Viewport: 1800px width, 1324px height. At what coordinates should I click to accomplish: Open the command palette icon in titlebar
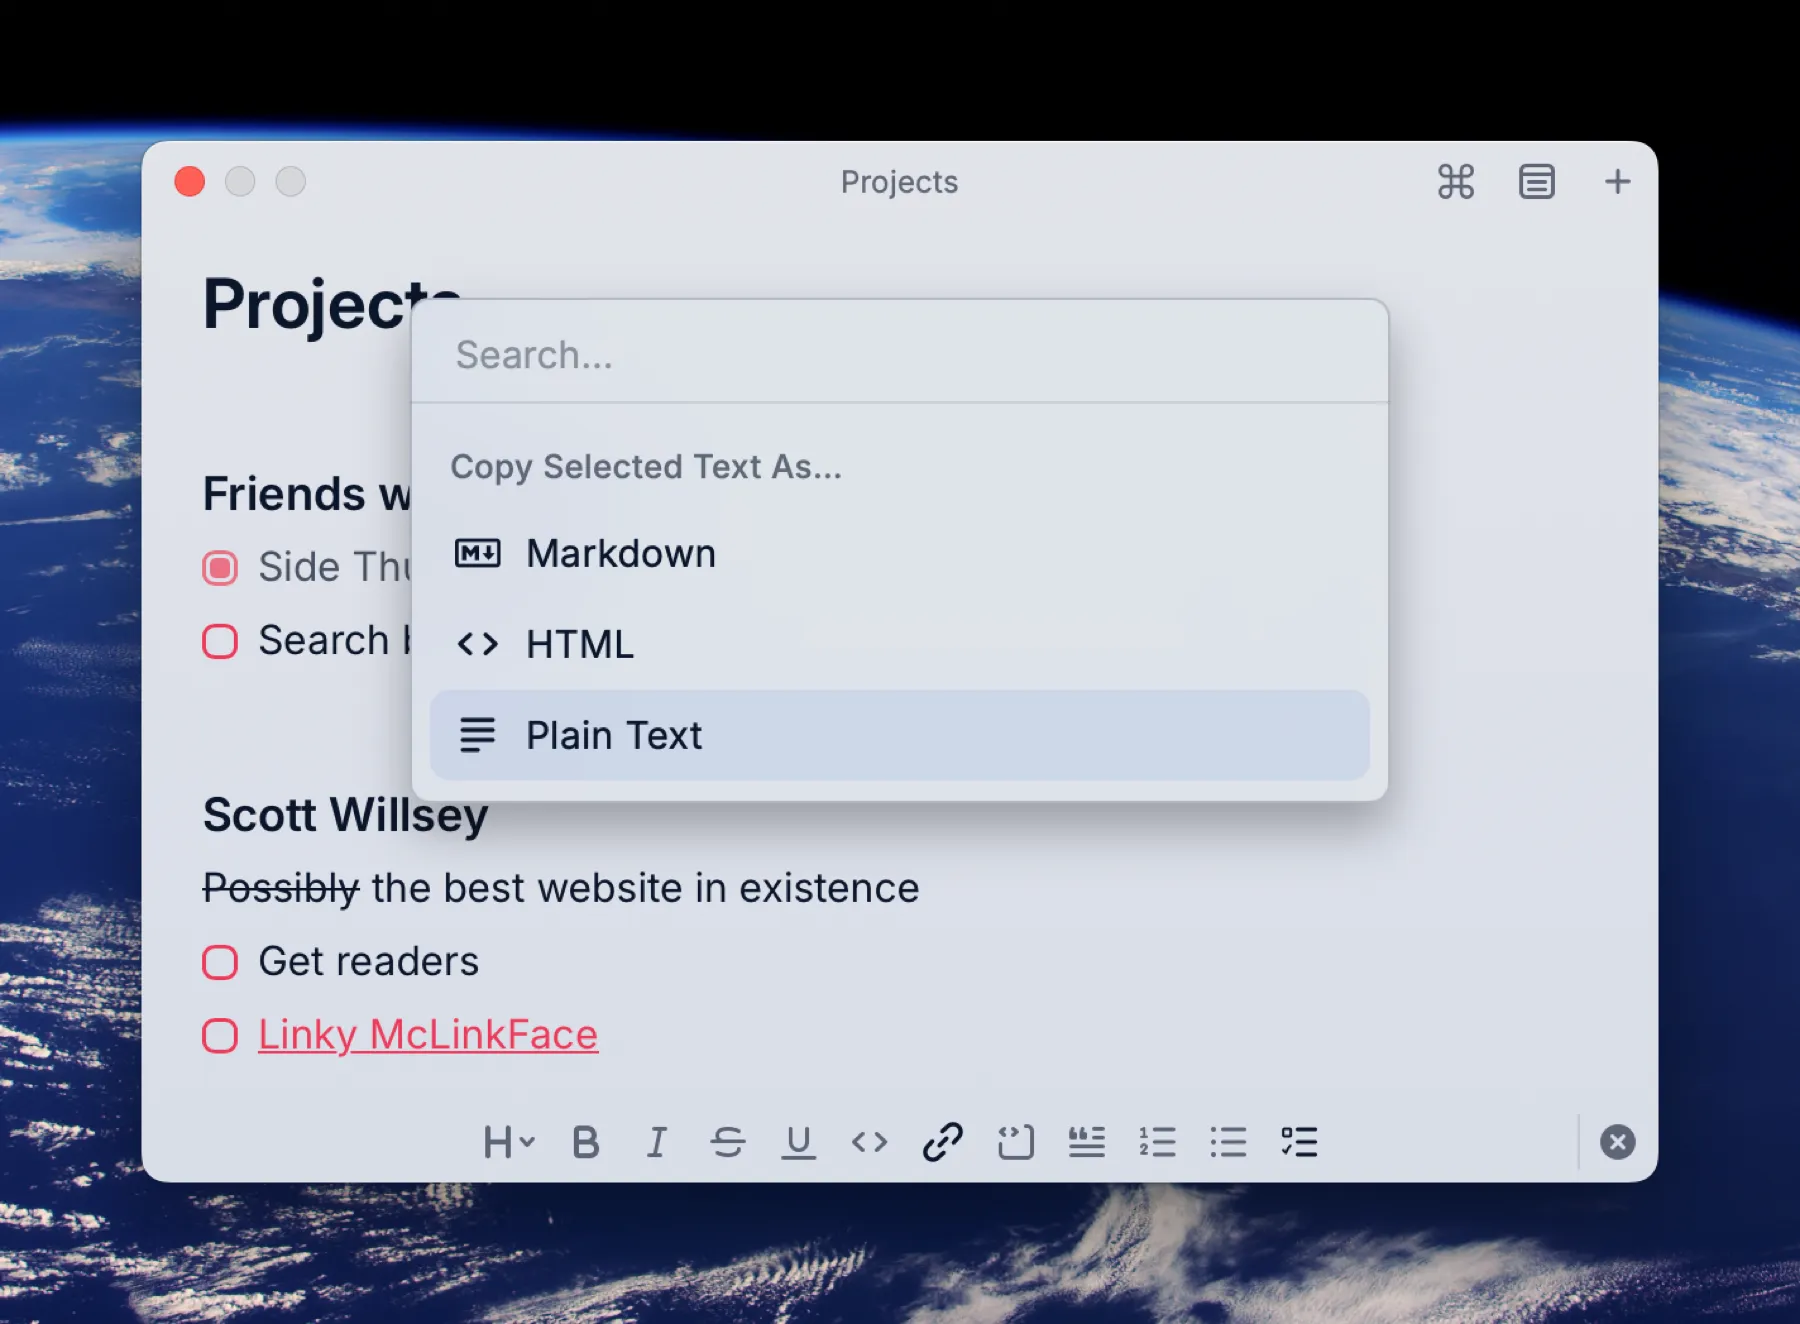point(1456,181)
